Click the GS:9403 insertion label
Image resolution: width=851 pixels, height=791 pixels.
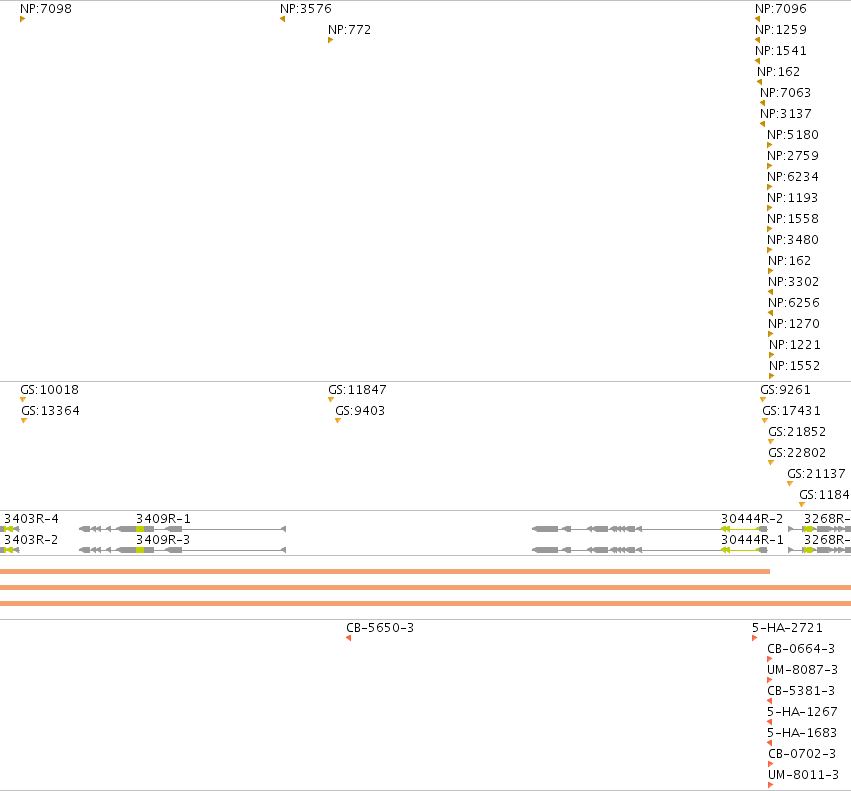pos(360,411)
